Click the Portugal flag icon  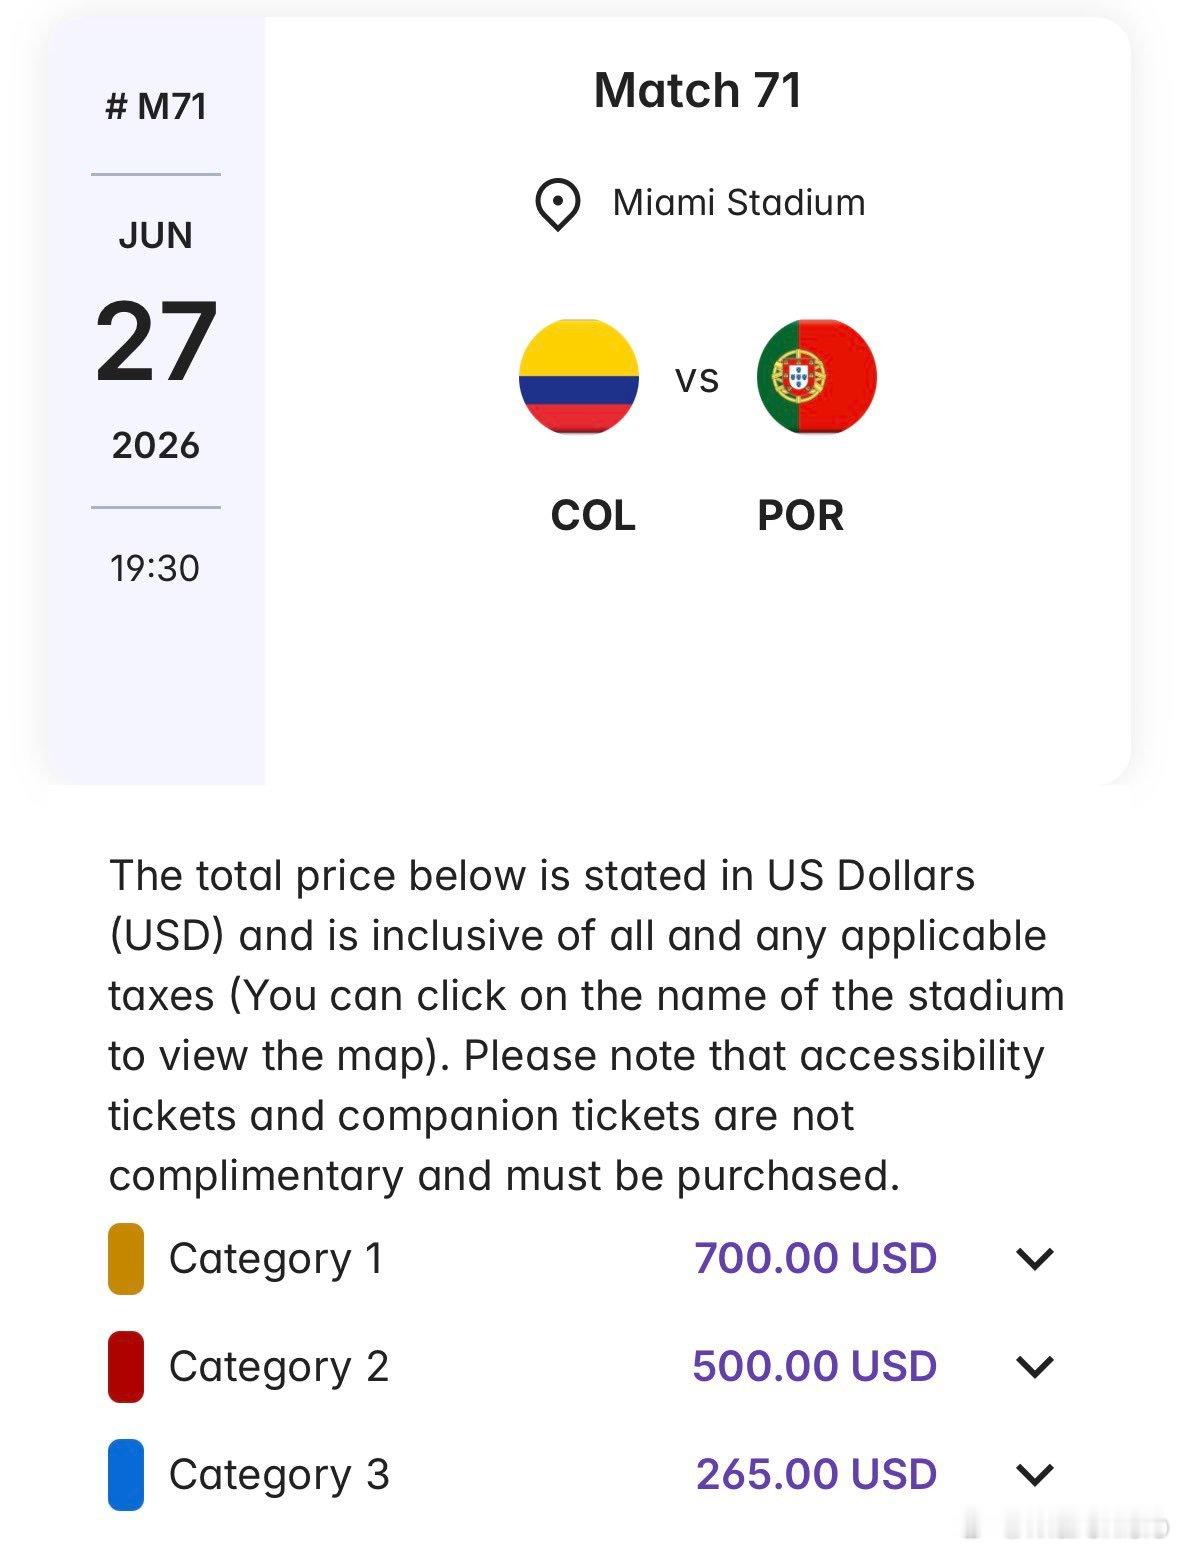click(817, 377)
